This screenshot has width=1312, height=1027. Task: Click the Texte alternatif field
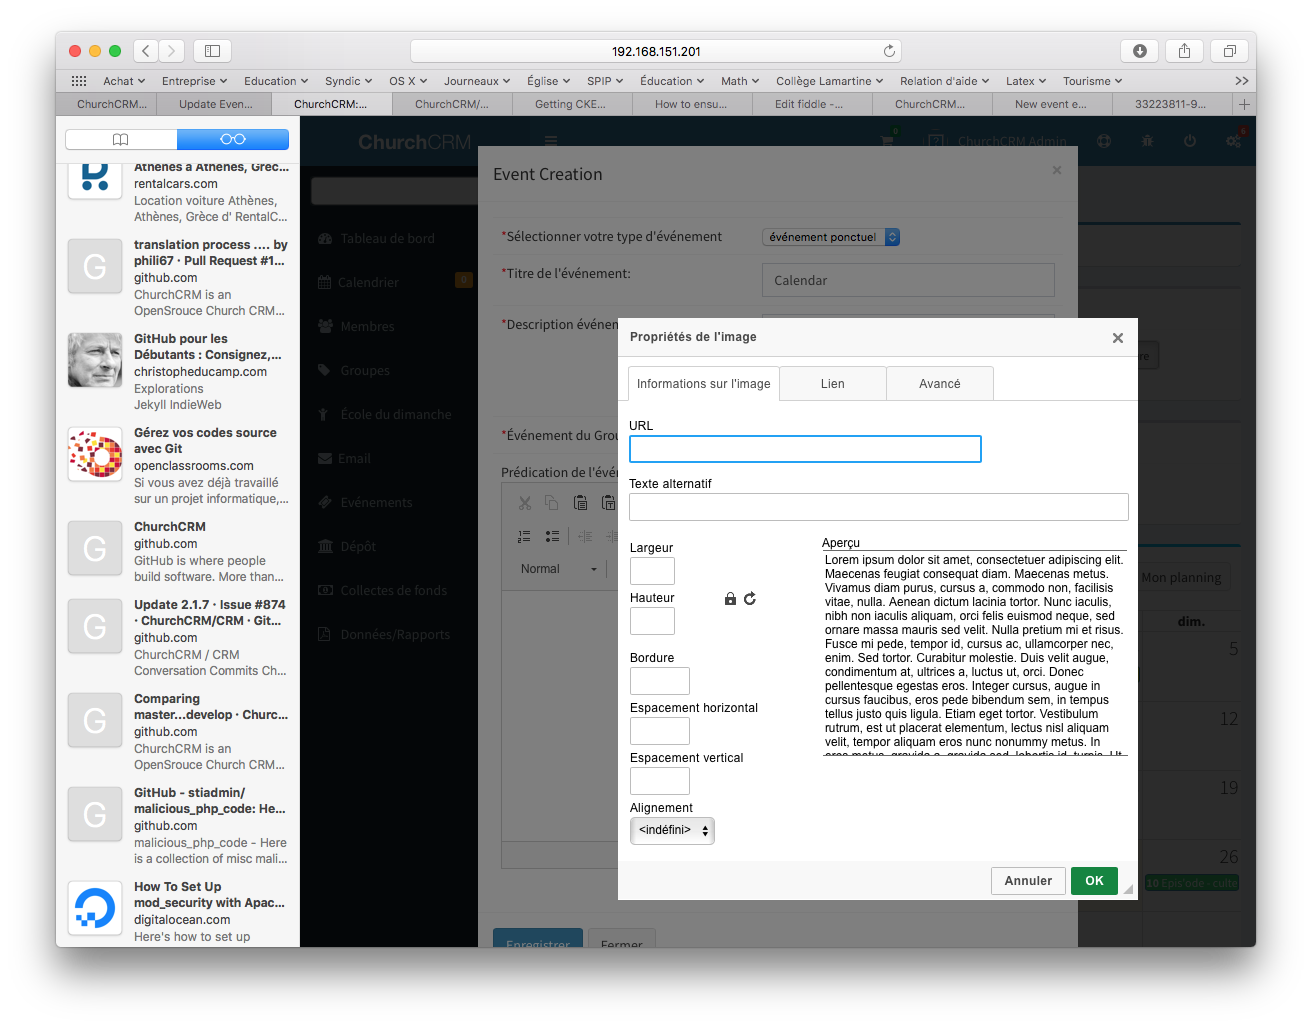(x=879, y=507)
